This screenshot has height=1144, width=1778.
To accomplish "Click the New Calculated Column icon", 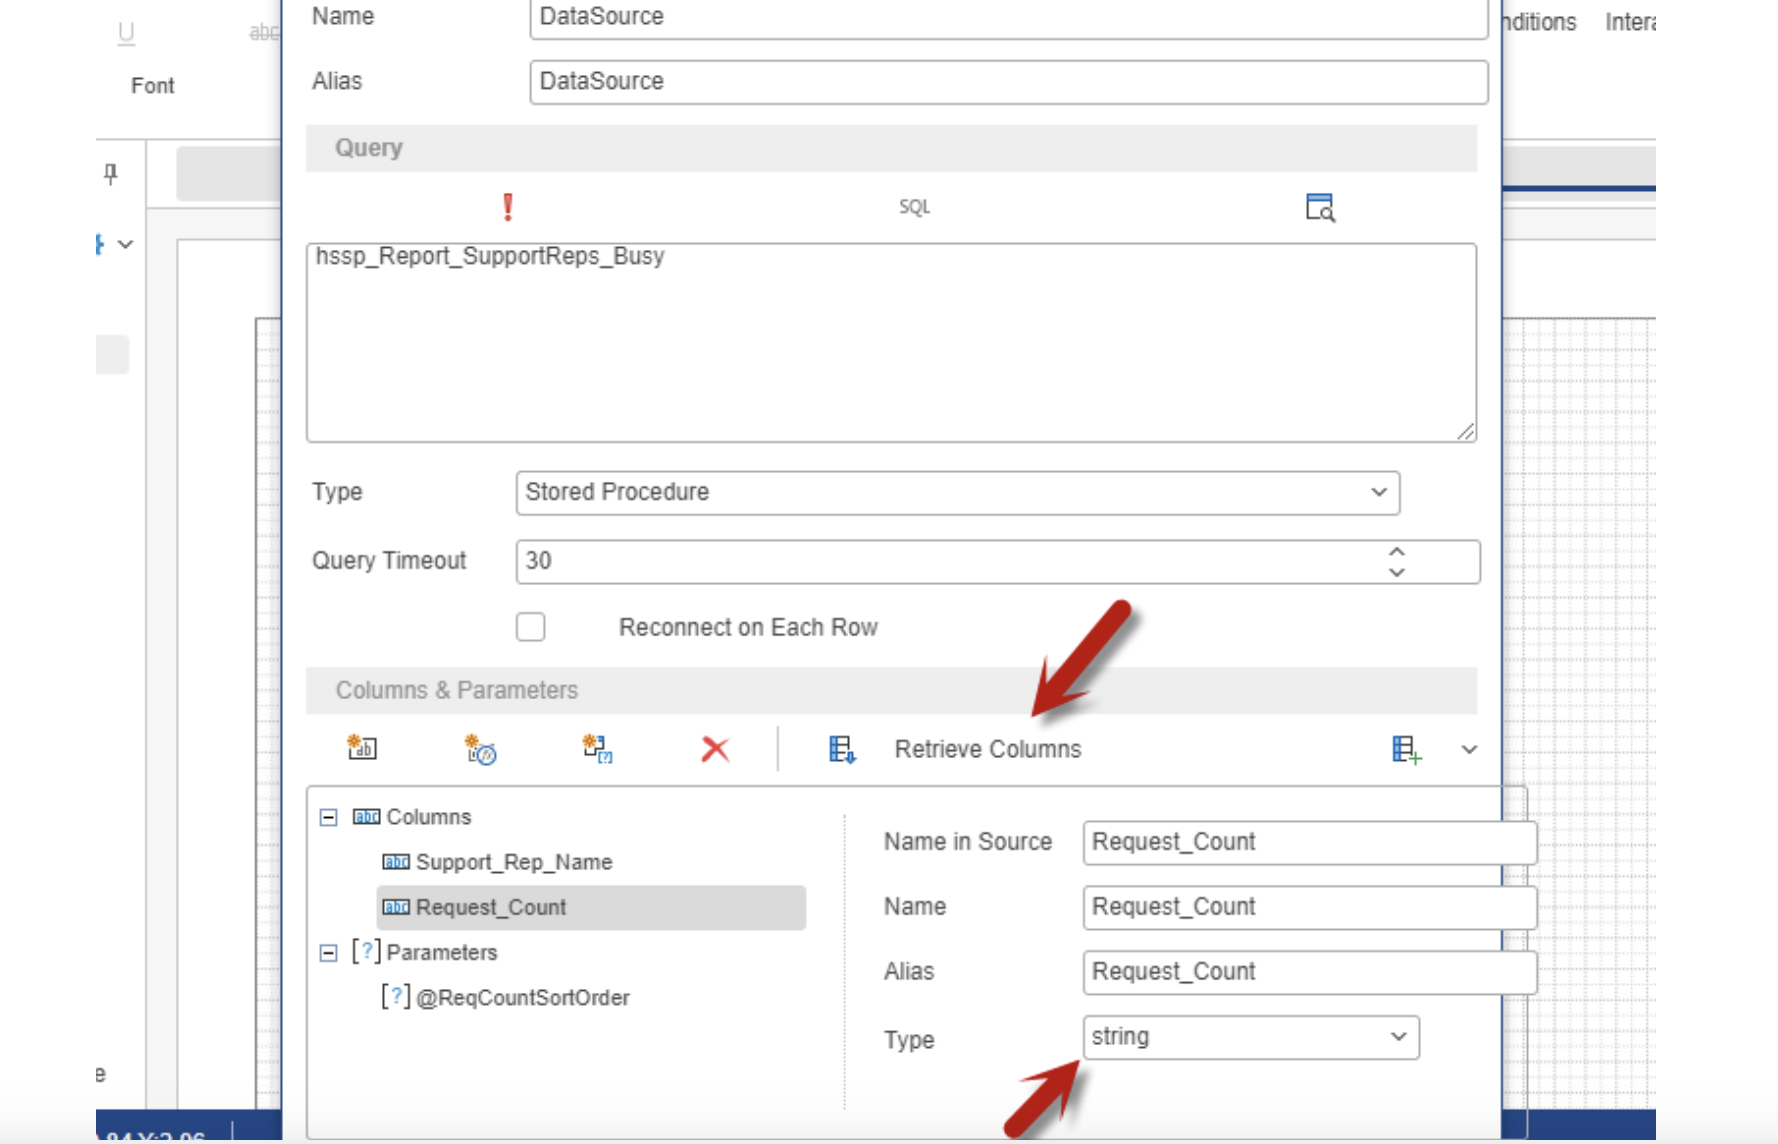I will [x=480, y=748].
